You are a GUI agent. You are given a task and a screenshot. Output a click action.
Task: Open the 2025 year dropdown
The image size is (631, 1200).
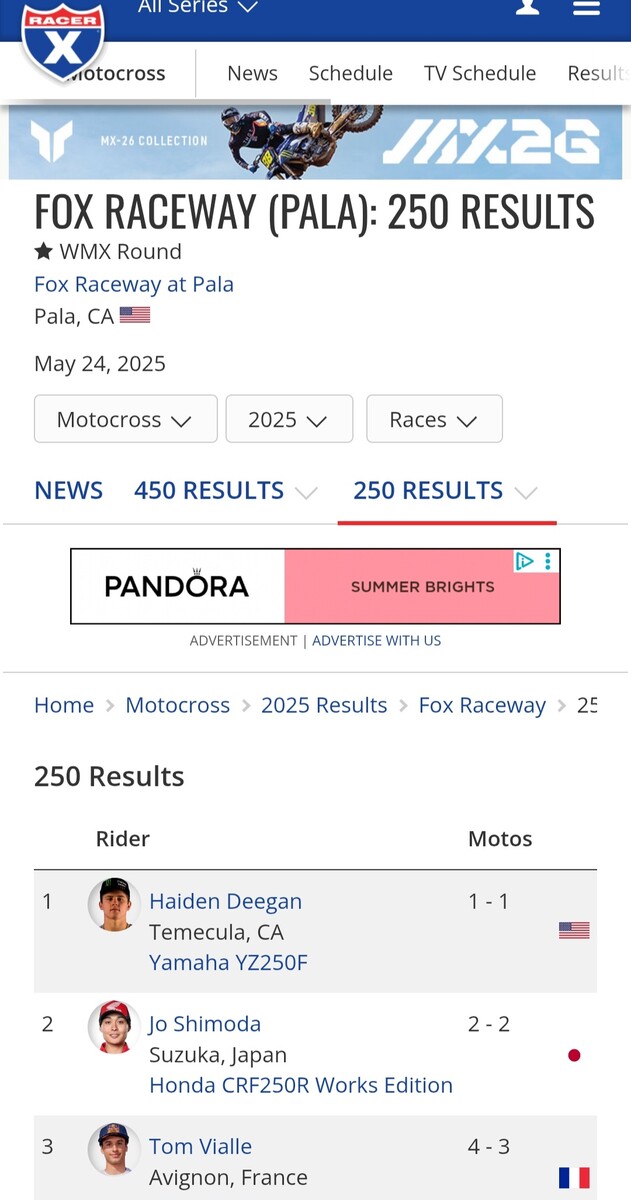[x=289, y=419]
